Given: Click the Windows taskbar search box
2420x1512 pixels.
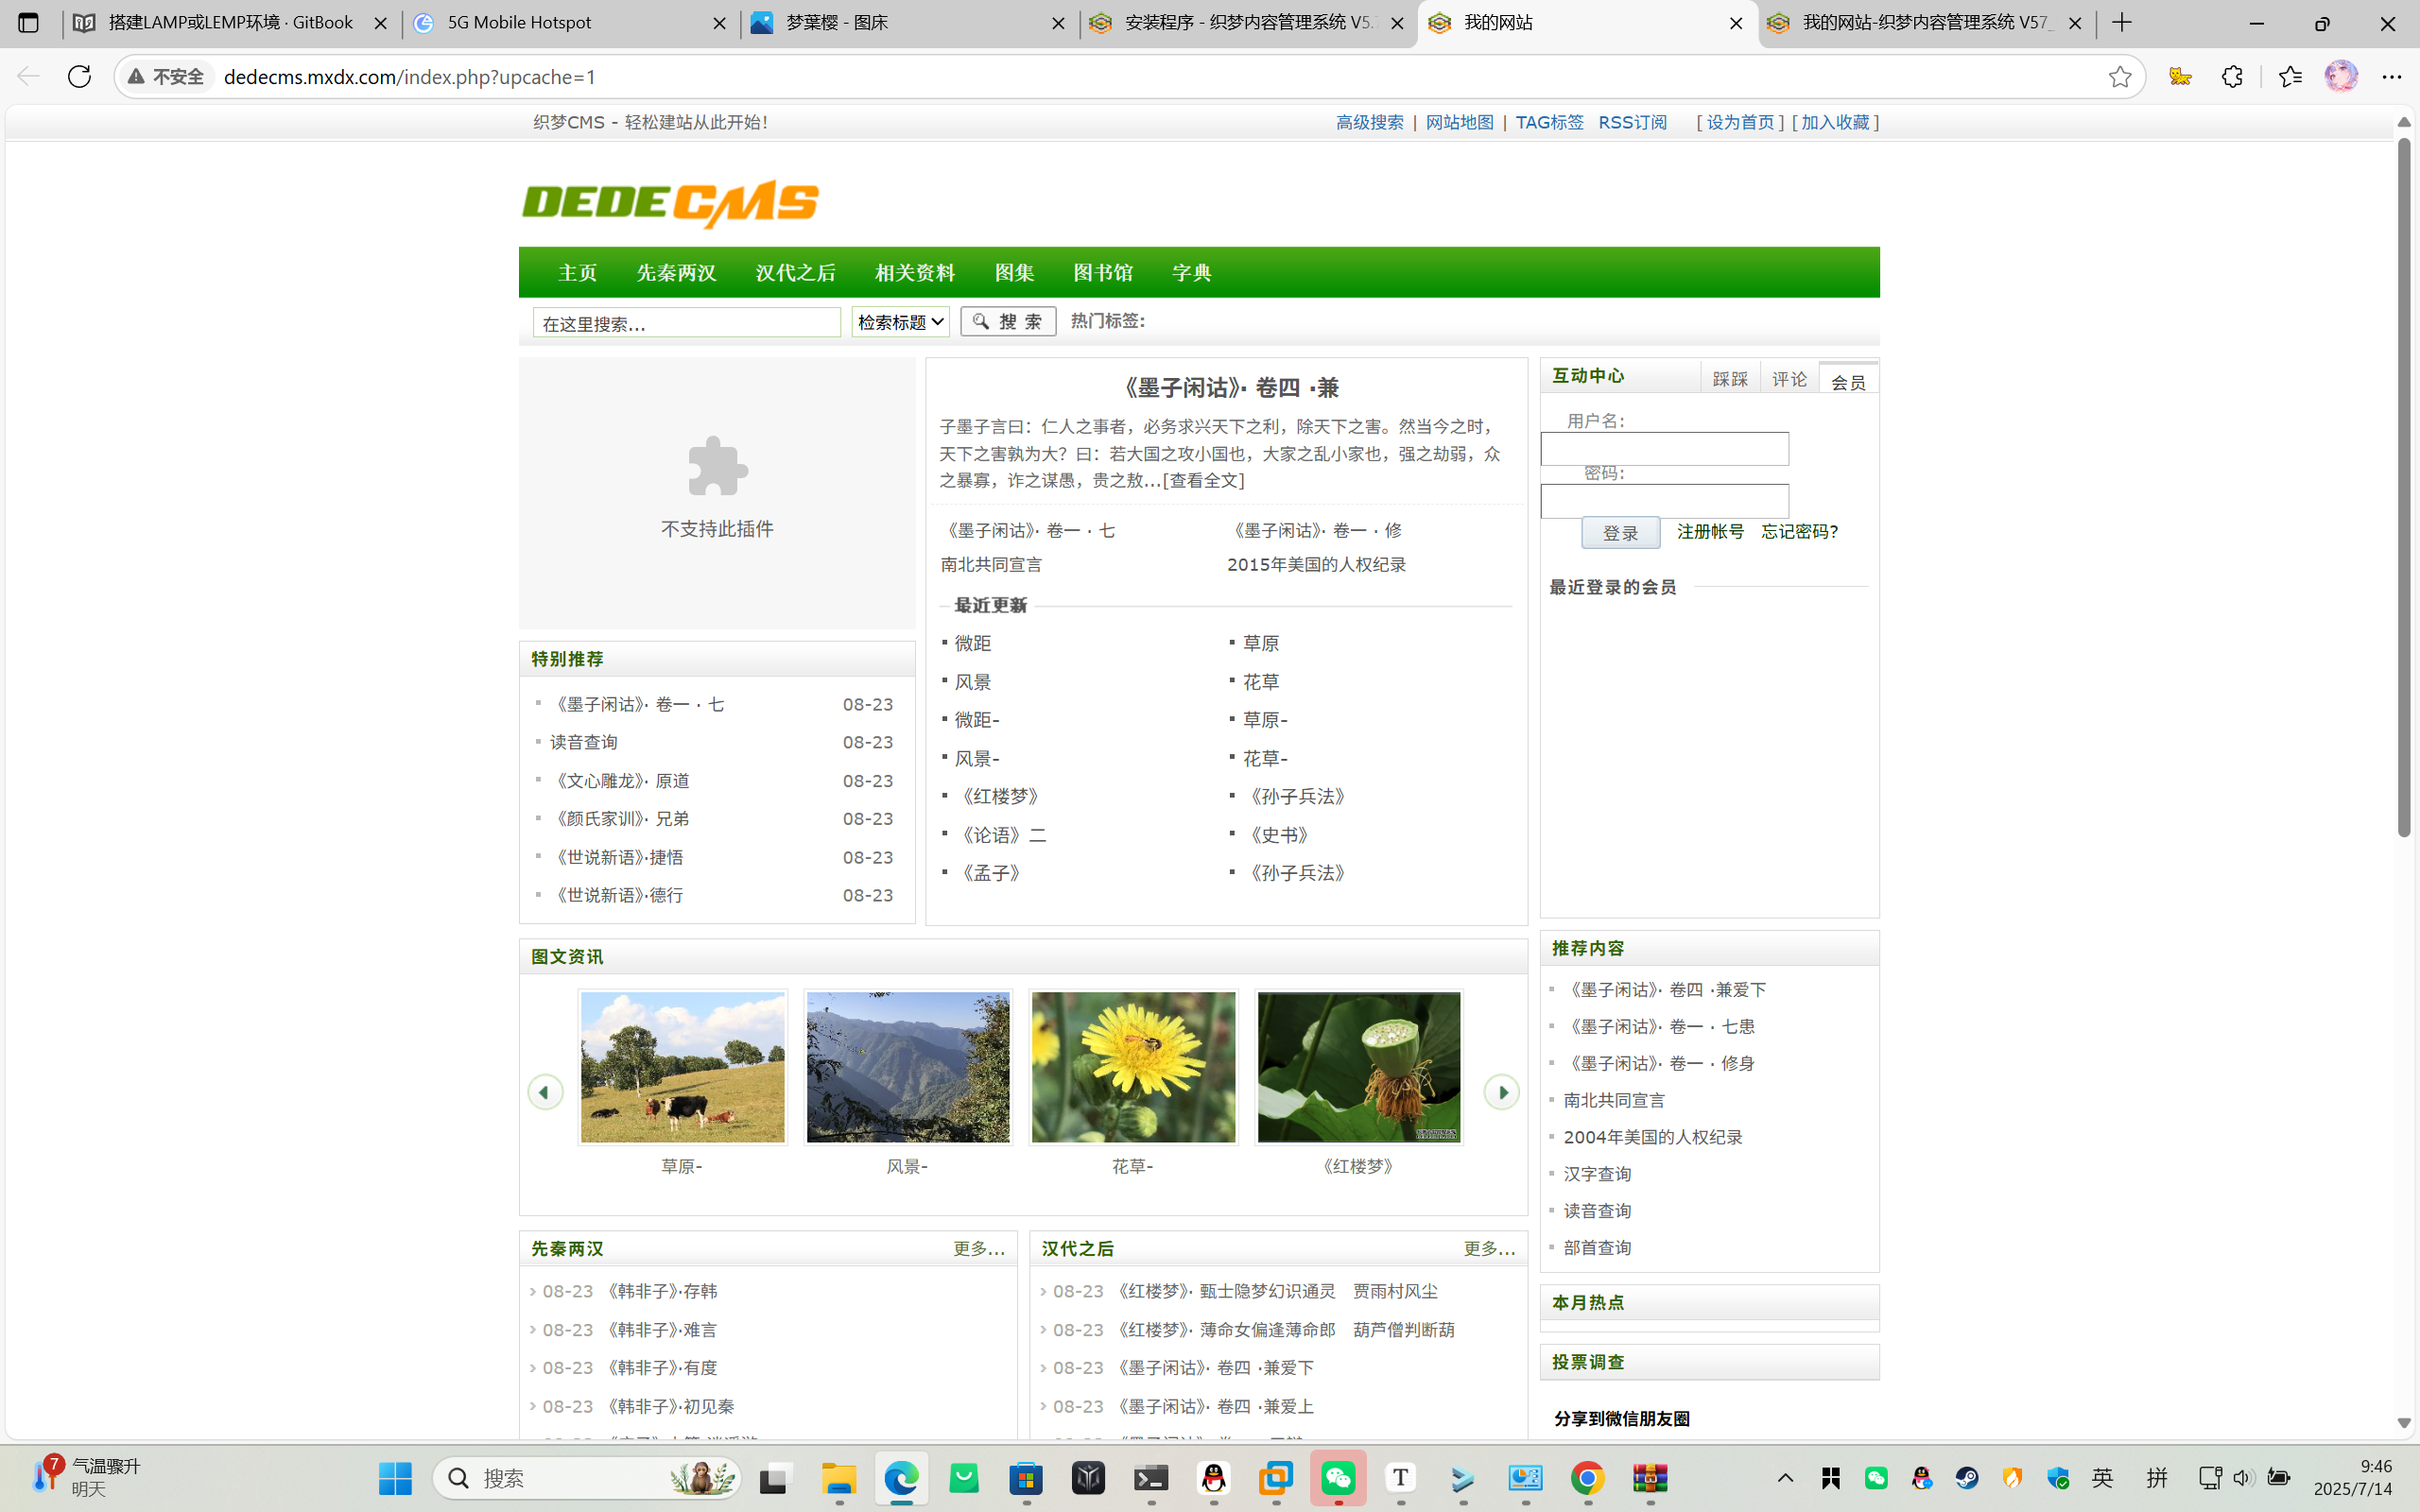Looking at the screenshot, I should coord(587,1478).
